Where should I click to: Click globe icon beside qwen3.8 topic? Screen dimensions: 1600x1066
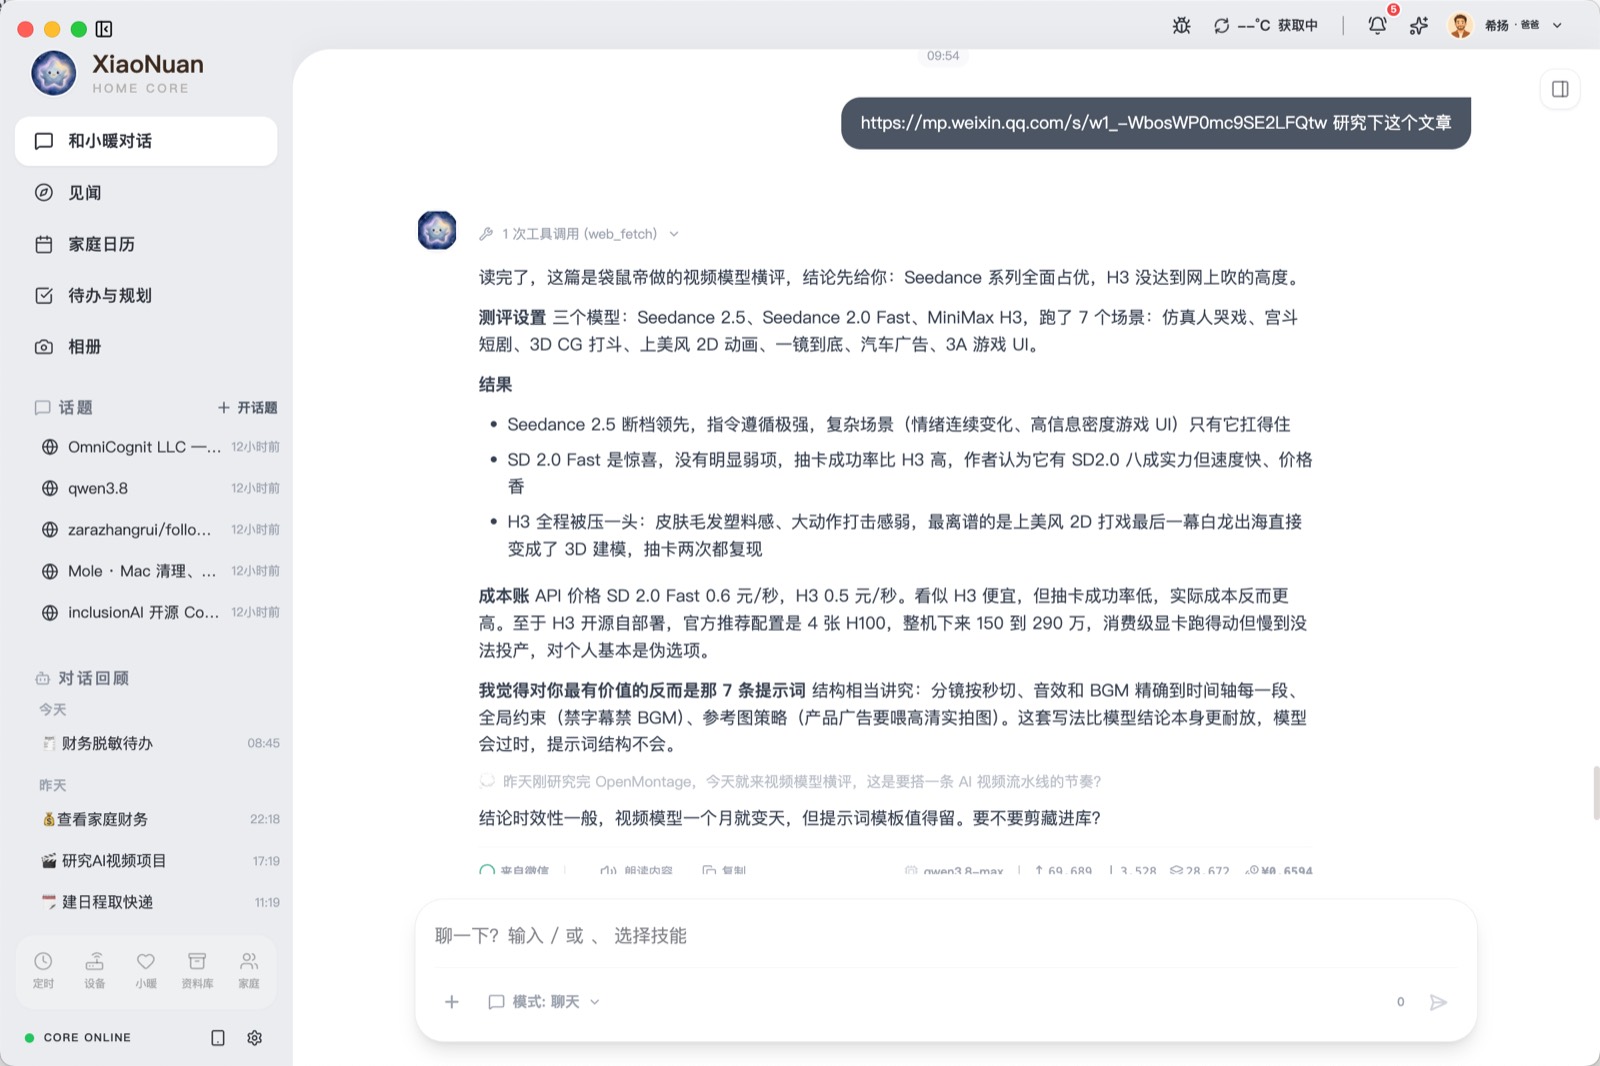(50, 488)
